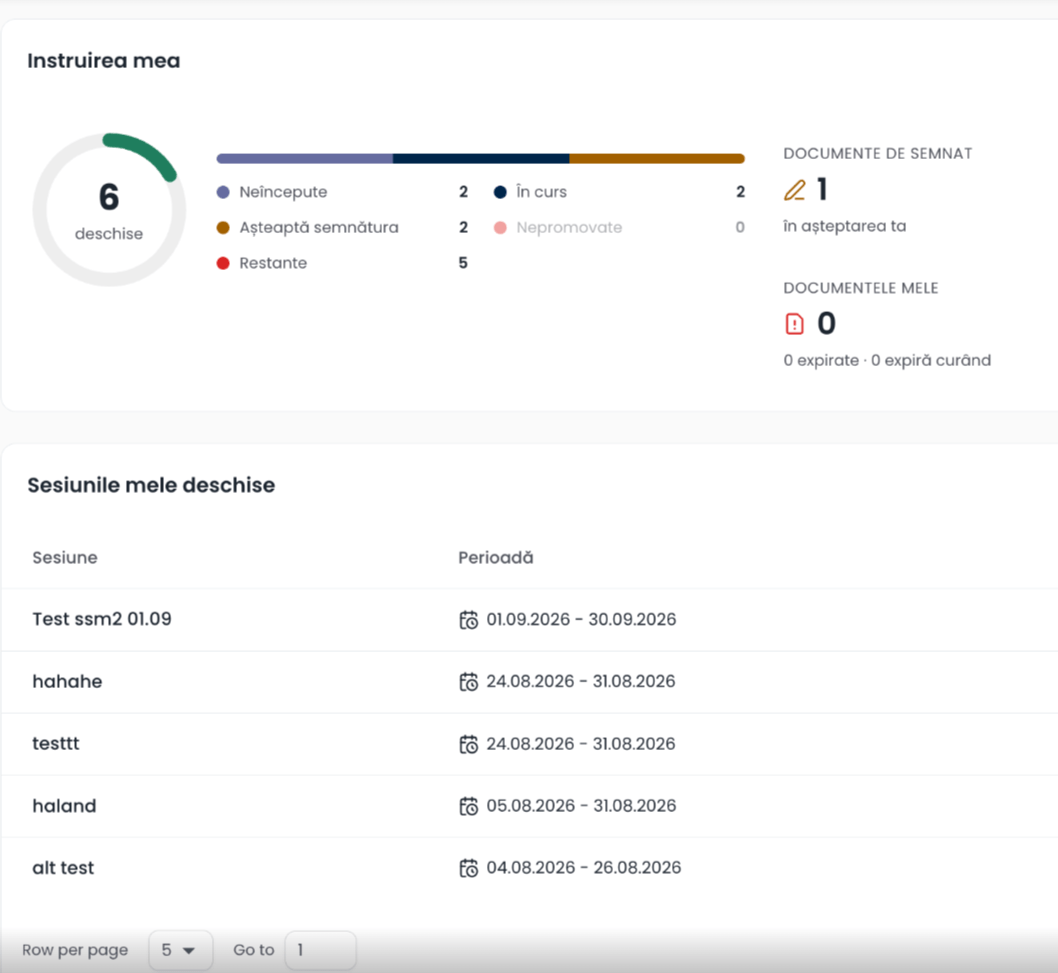Click the în așteptarea ta text
The image size is (1058, 973).
(x=845, y=226)
